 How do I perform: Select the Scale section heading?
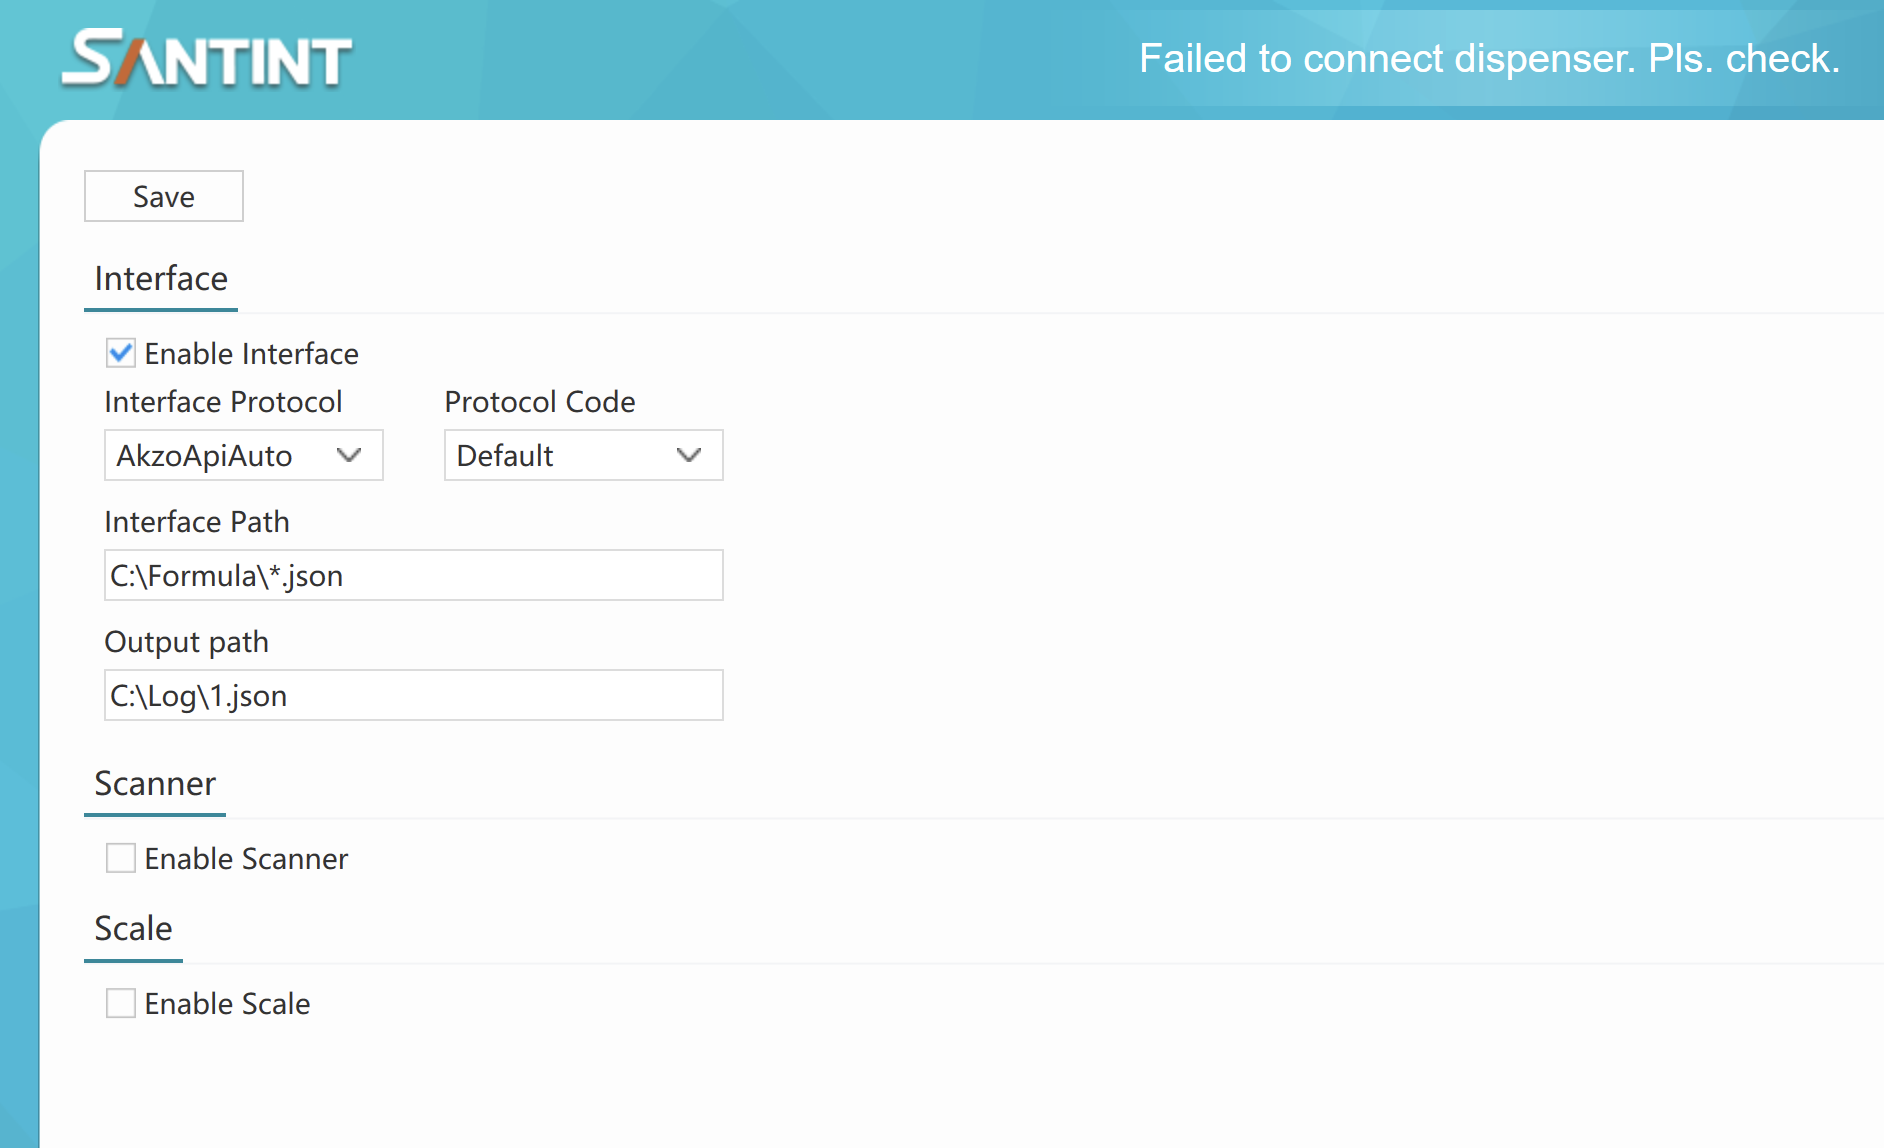[133, 929]
